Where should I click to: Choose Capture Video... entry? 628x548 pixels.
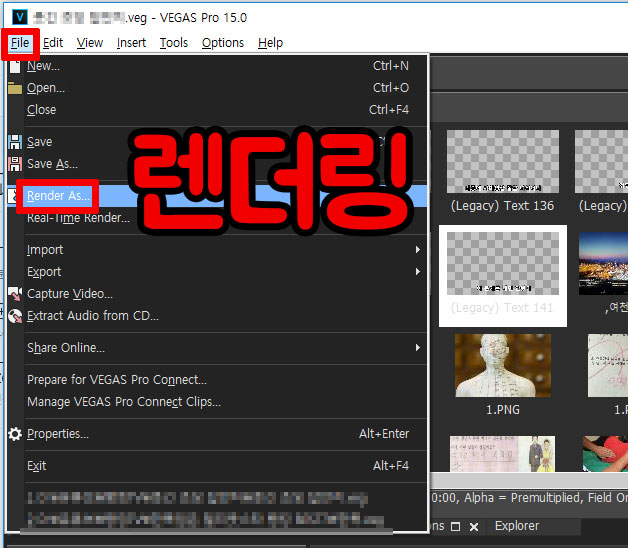tap(217, 294)
